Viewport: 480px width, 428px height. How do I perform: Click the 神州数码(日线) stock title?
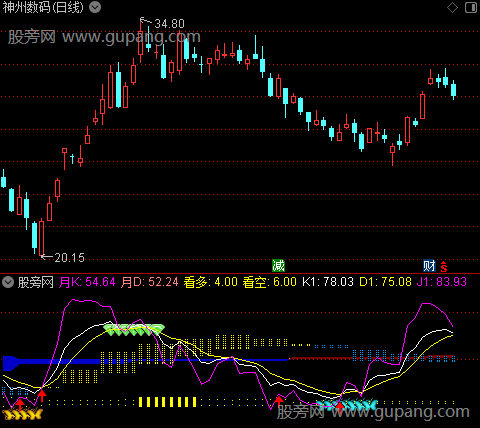pos(43,7)
